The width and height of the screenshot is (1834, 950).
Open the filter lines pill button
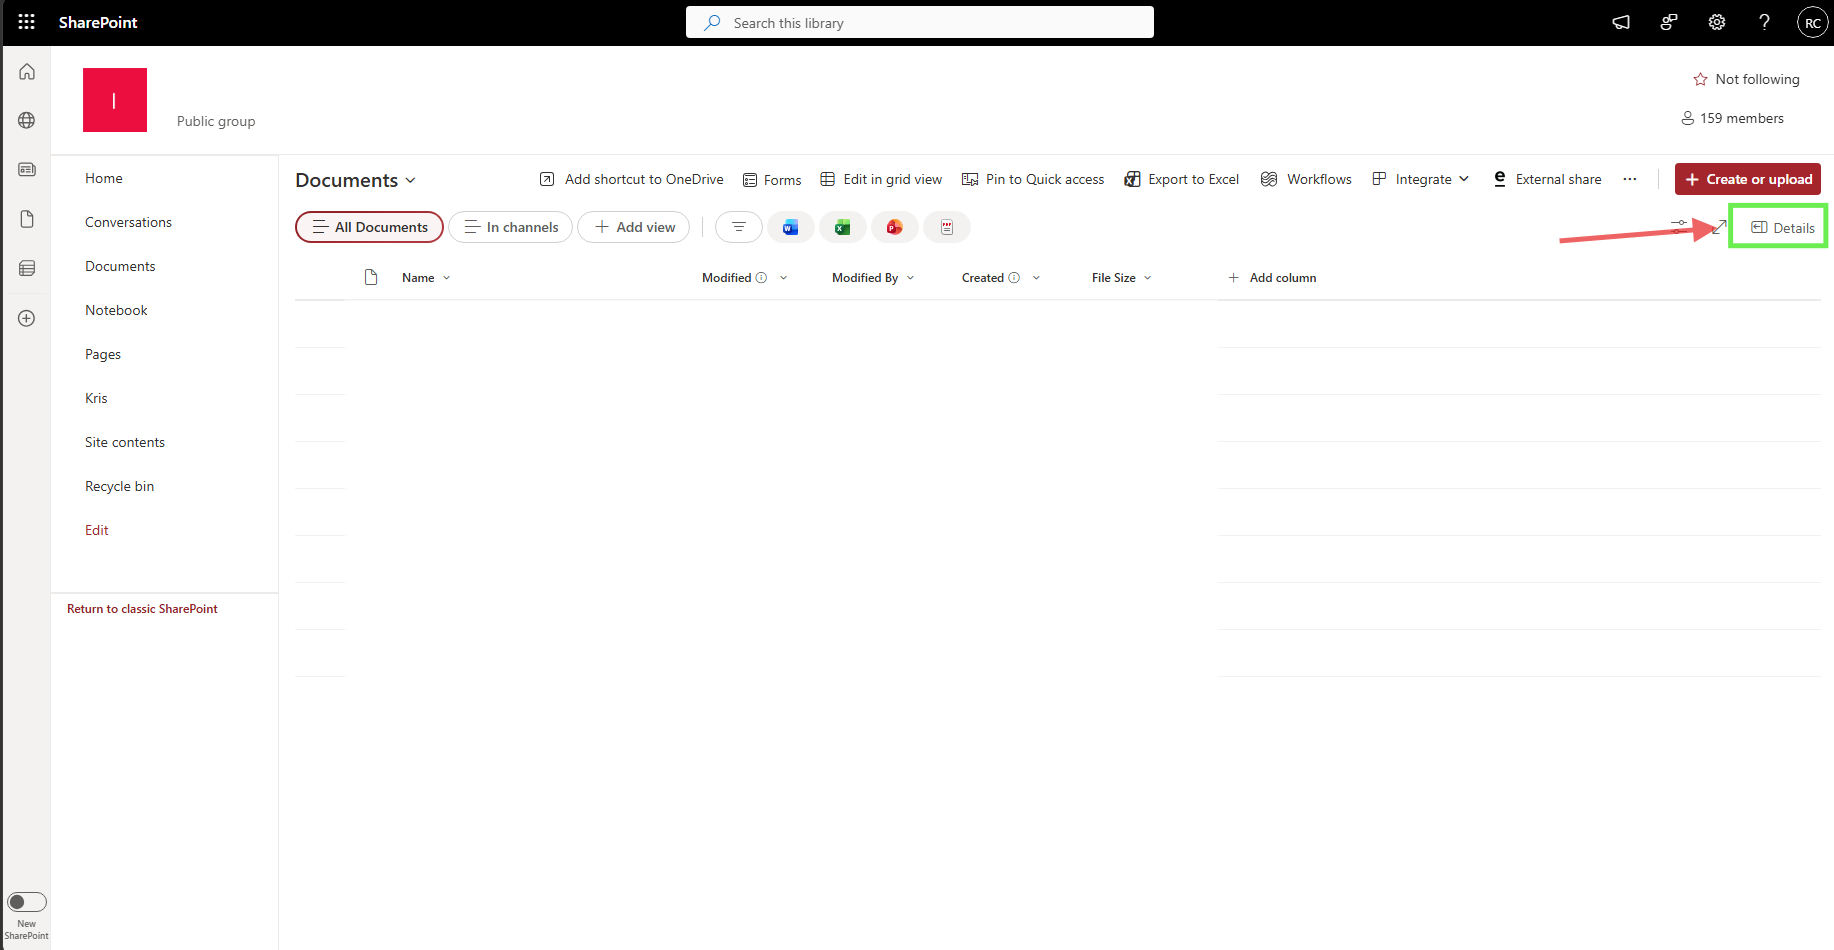[739, 227]
